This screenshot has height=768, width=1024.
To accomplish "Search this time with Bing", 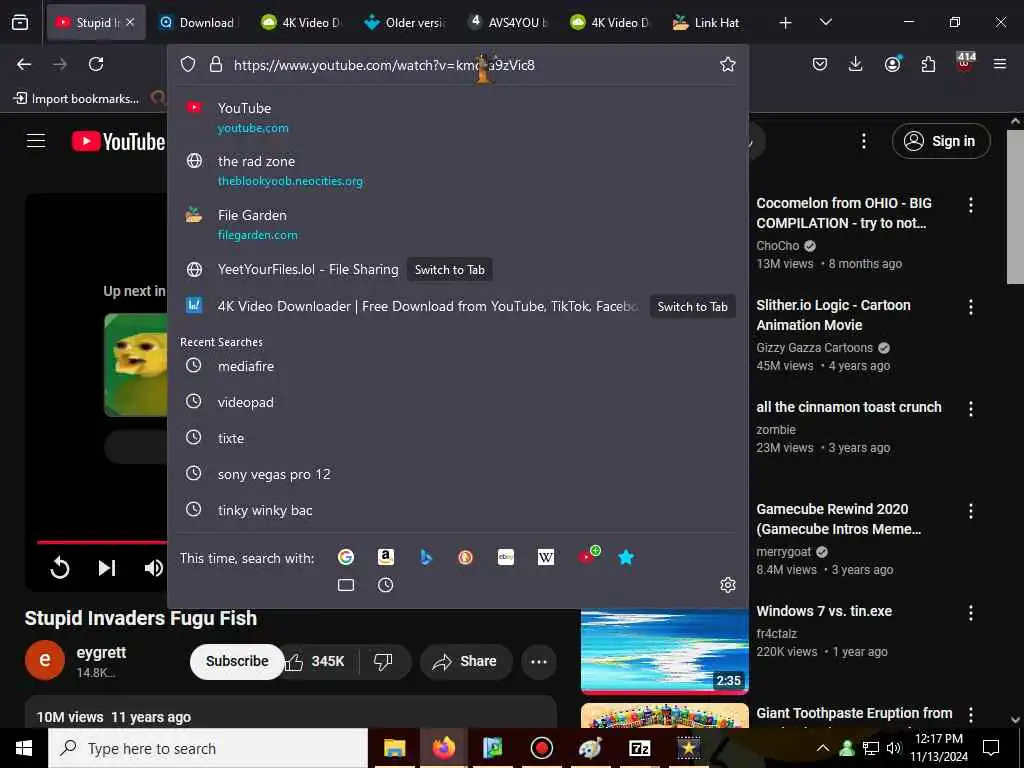I will pyautogui.click(x=426, y=557).
